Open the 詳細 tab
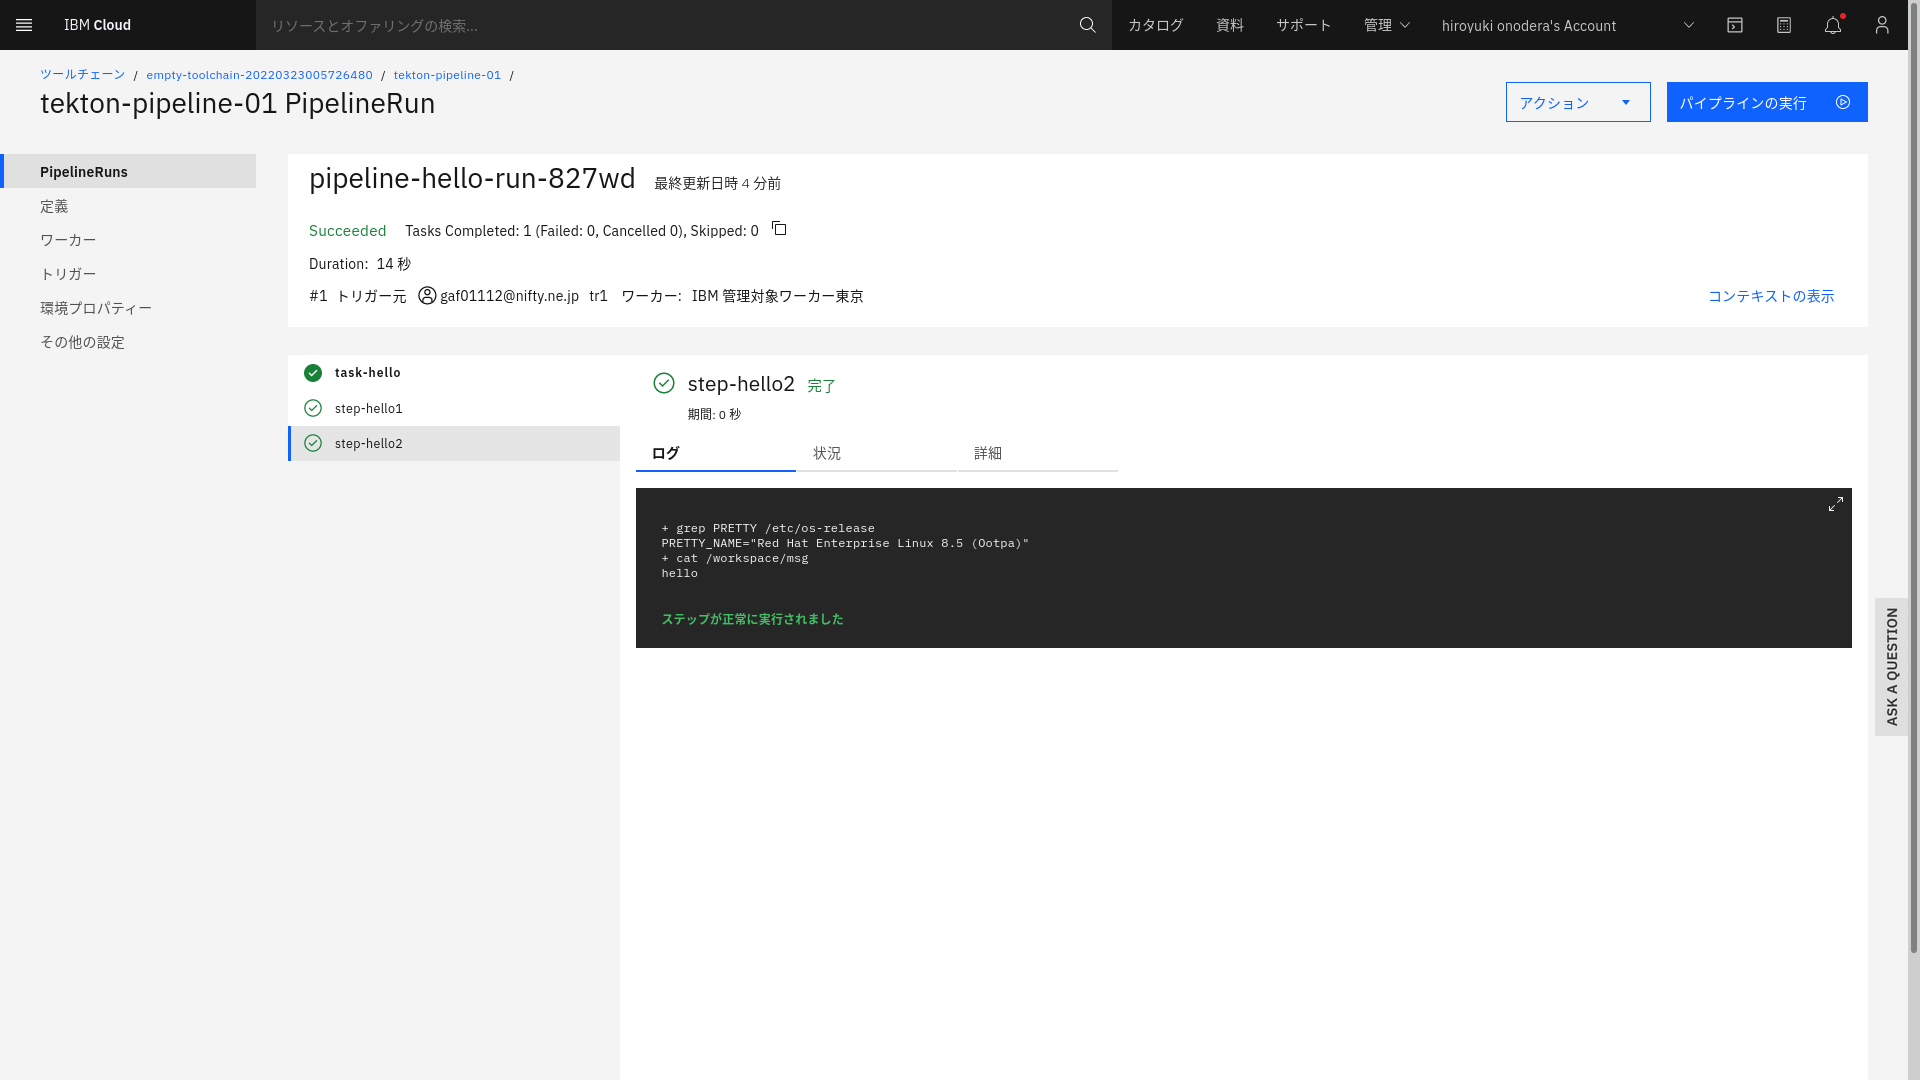This screenshot has width=1920, height=1080. pos(988,453)
